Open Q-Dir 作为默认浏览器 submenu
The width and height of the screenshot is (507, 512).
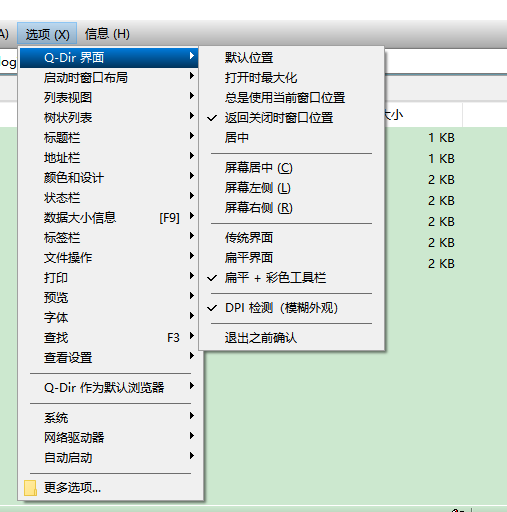click(109, 388)
